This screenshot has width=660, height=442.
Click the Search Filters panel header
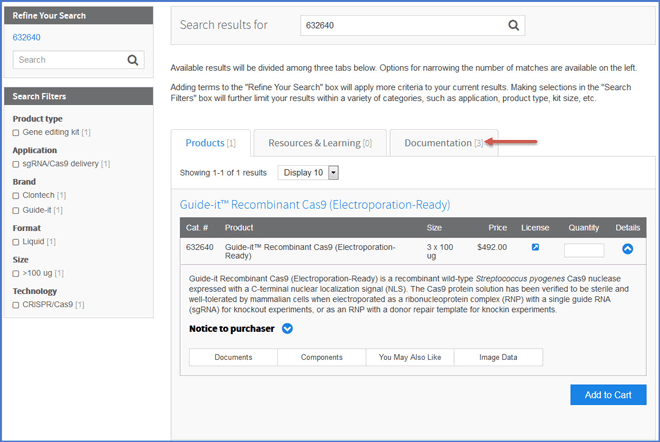[x=79, y=96]
